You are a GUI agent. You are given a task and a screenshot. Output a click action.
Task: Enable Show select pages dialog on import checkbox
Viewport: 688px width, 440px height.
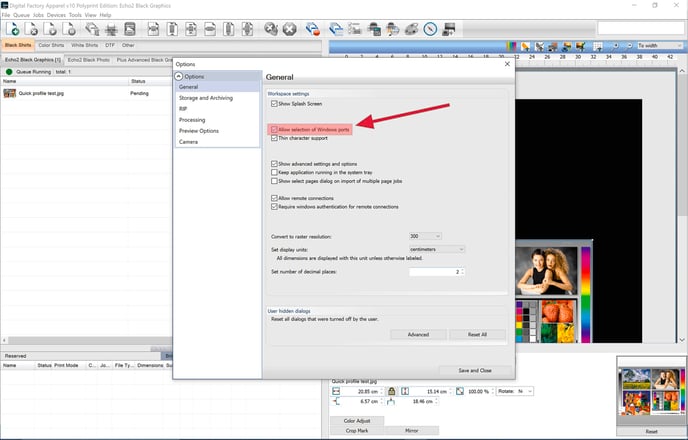[274, 181]
